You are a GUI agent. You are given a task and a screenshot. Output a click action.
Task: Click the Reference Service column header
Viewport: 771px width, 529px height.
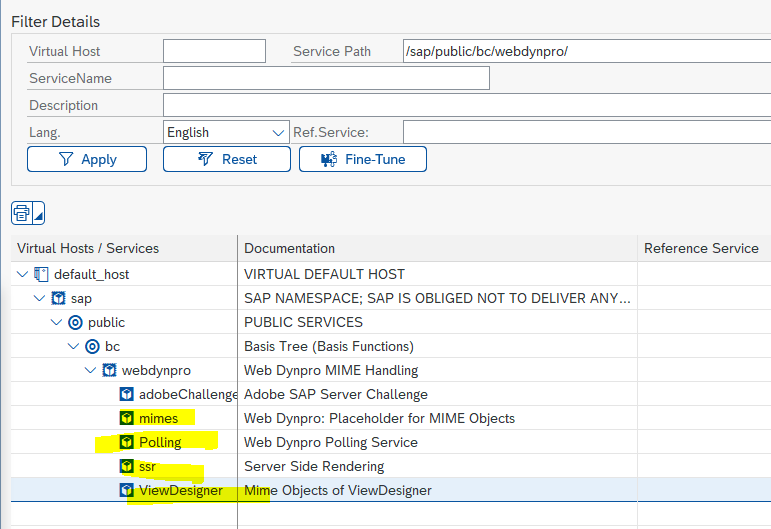(x=704, y=248)
